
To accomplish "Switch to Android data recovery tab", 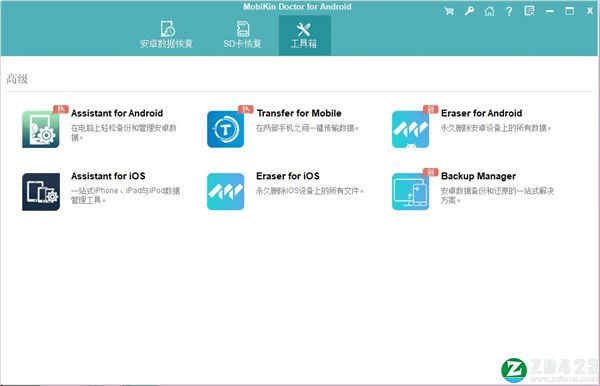I will 166,34.
